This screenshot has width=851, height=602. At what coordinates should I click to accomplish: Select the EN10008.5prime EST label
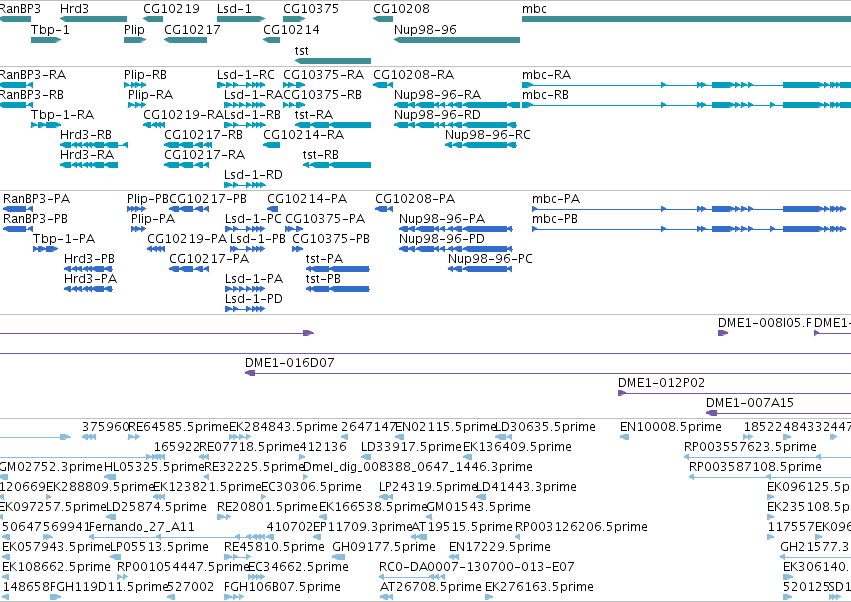click(x=670, y=427)
